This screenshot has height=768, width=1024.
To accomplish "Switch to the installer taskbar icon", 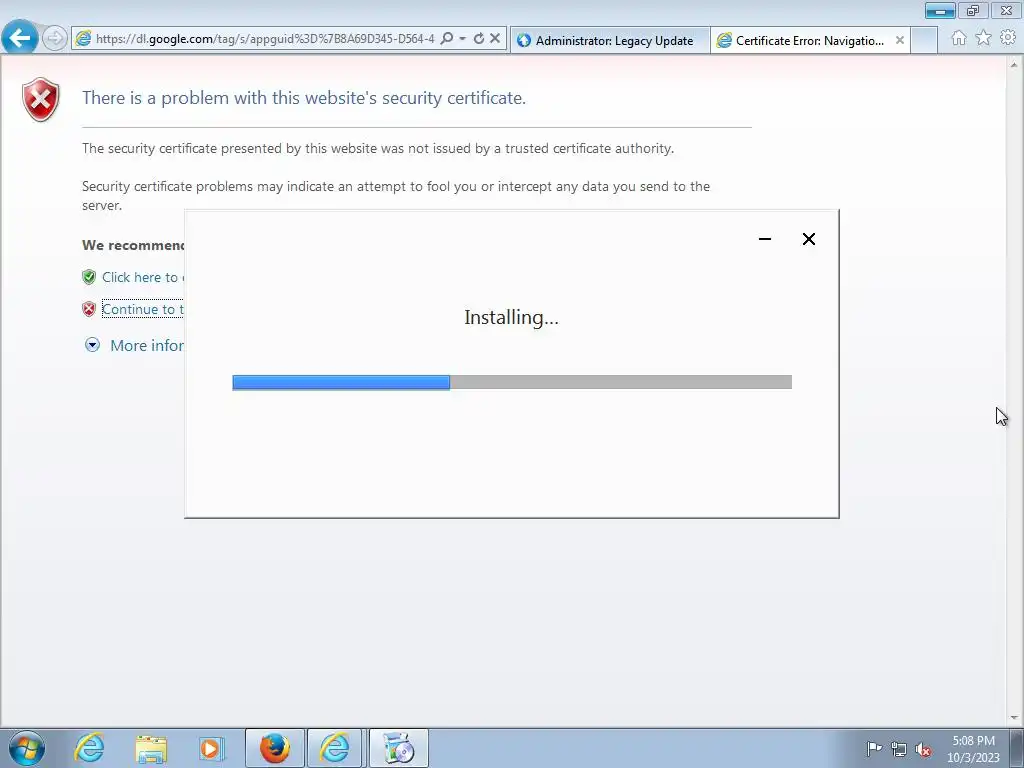I will (399, 748).
